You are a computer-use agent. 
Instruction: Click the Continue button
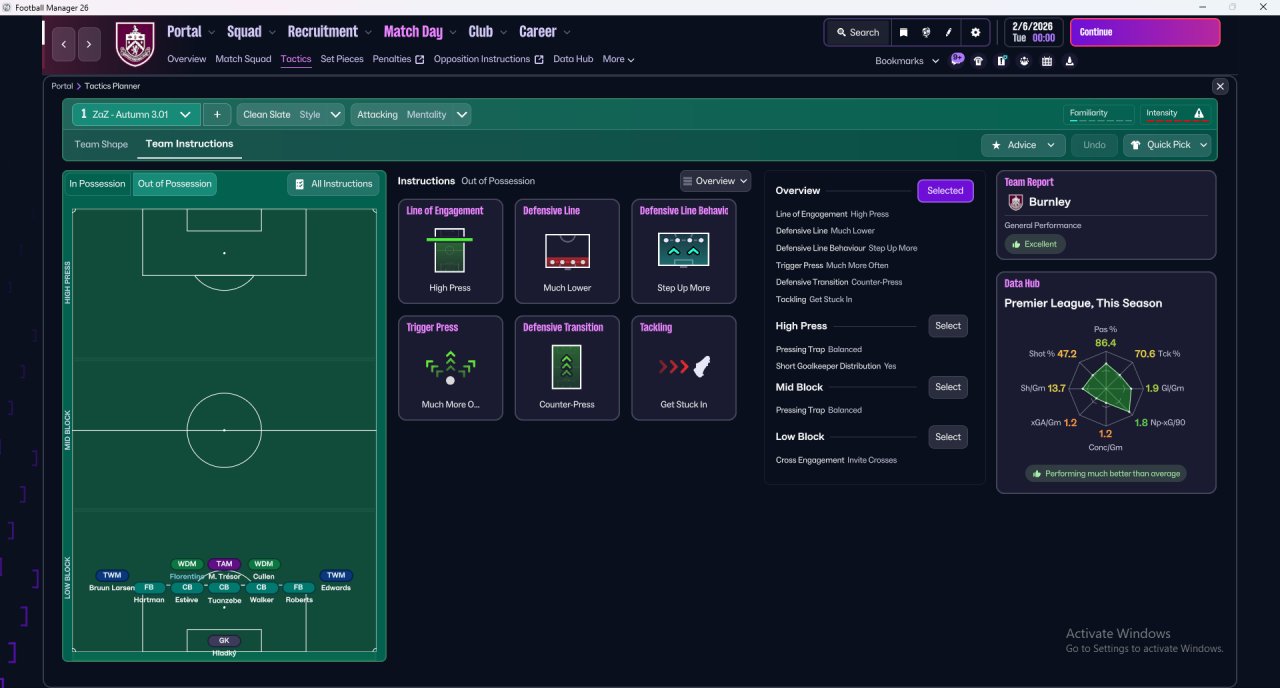click(1145, 32)
